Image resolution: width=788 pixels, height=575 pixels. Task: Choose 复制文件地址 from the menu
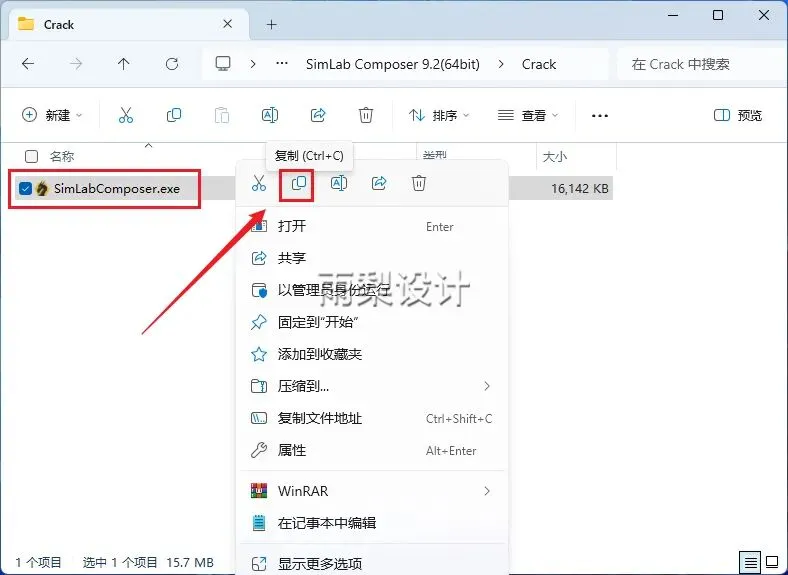click(x=372, y=418)
